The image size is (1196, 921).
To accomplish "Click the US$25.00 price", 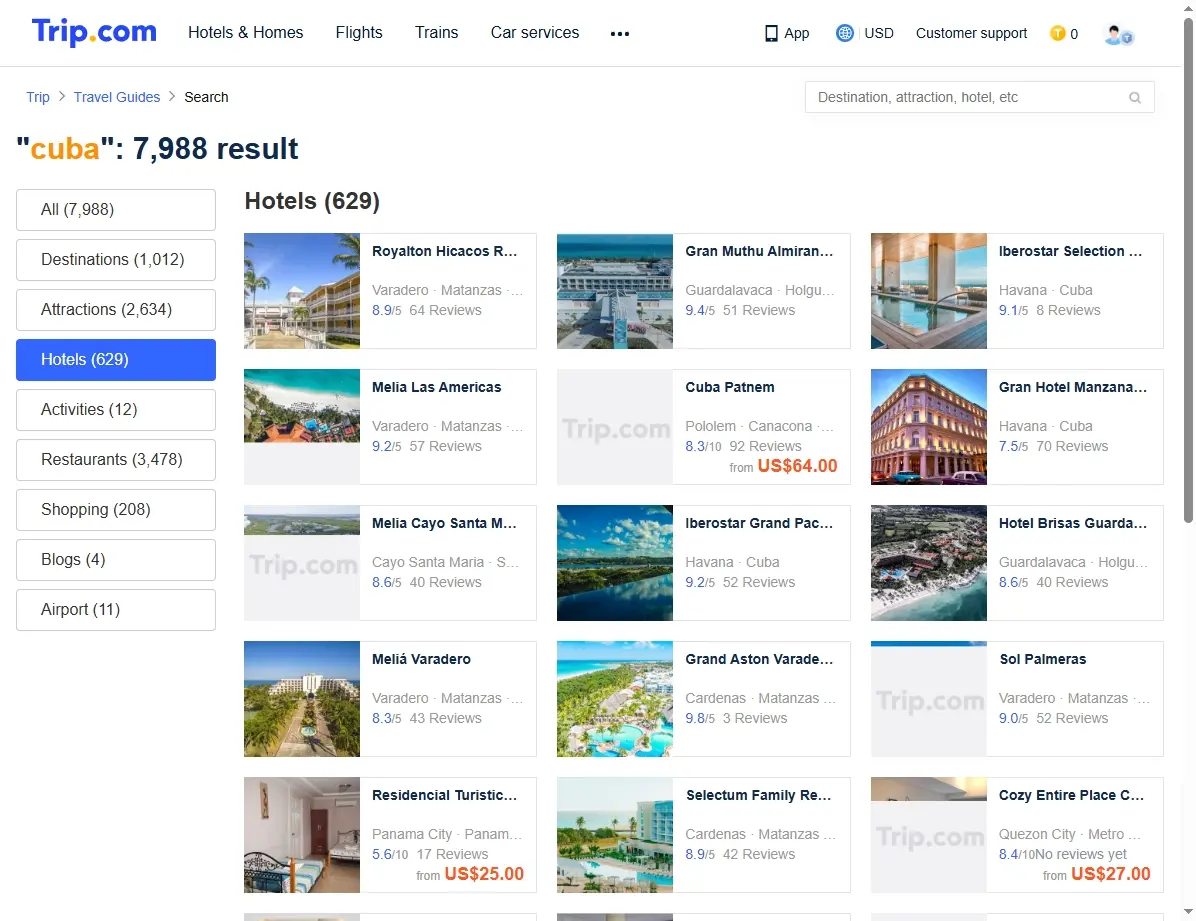I will click(484, 874).
